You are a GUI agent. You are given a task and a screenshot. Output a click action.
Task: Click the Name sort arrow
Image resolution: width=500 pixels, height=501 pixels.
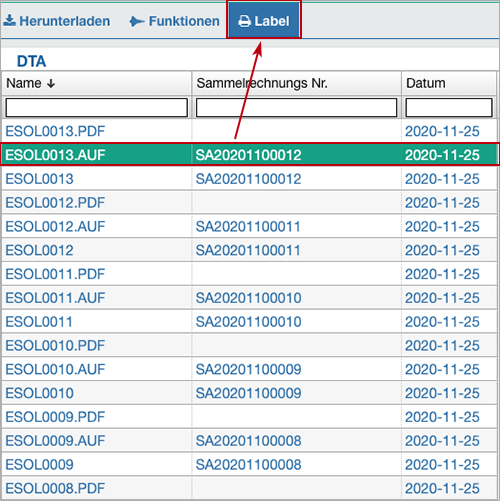click(x=51, y=83)
